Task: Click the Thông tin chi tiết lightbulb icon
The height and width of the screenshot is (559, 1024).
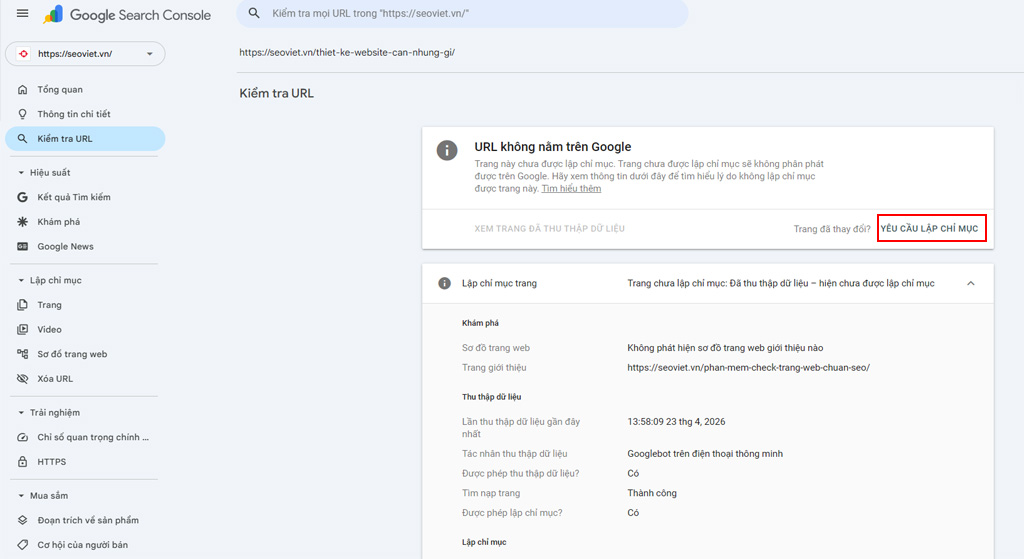Action: (x=22, y=114)
